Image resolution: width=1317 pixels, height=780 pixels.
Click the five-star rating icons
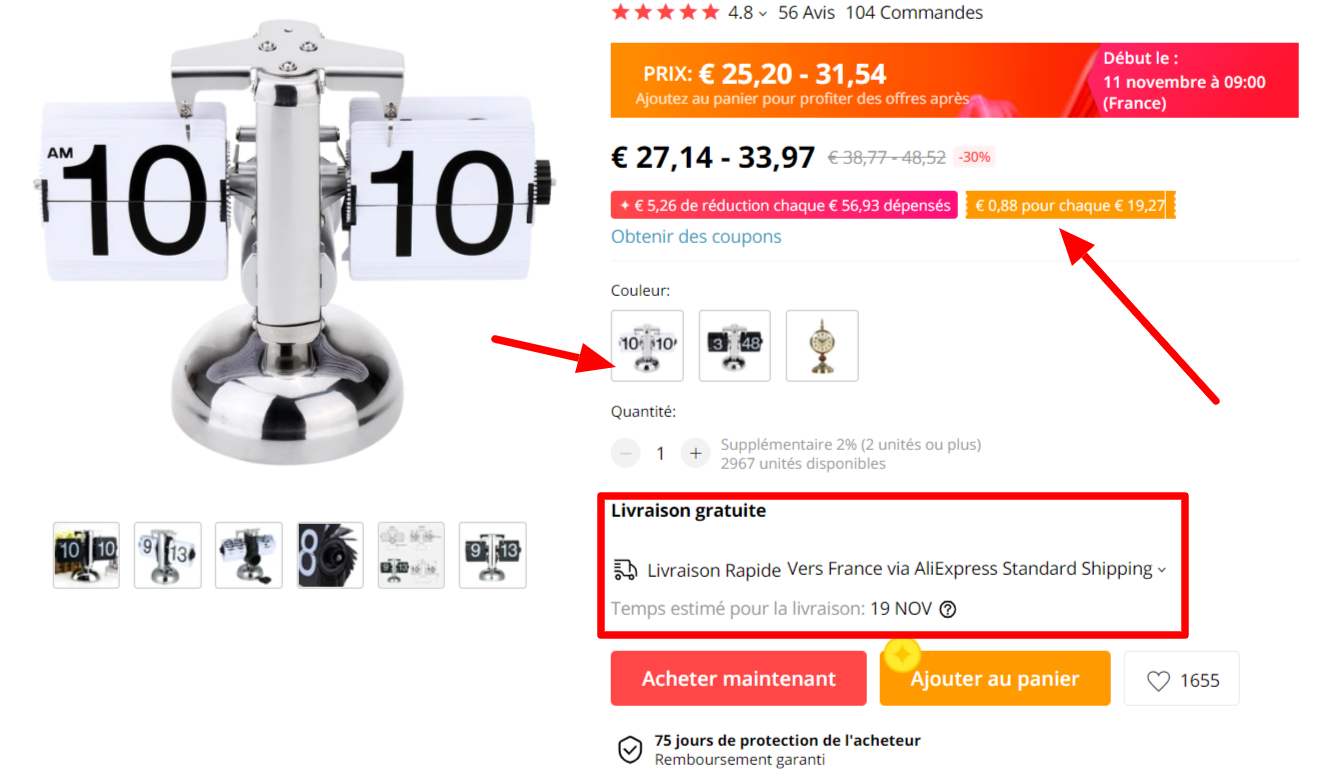coord(665,12)
